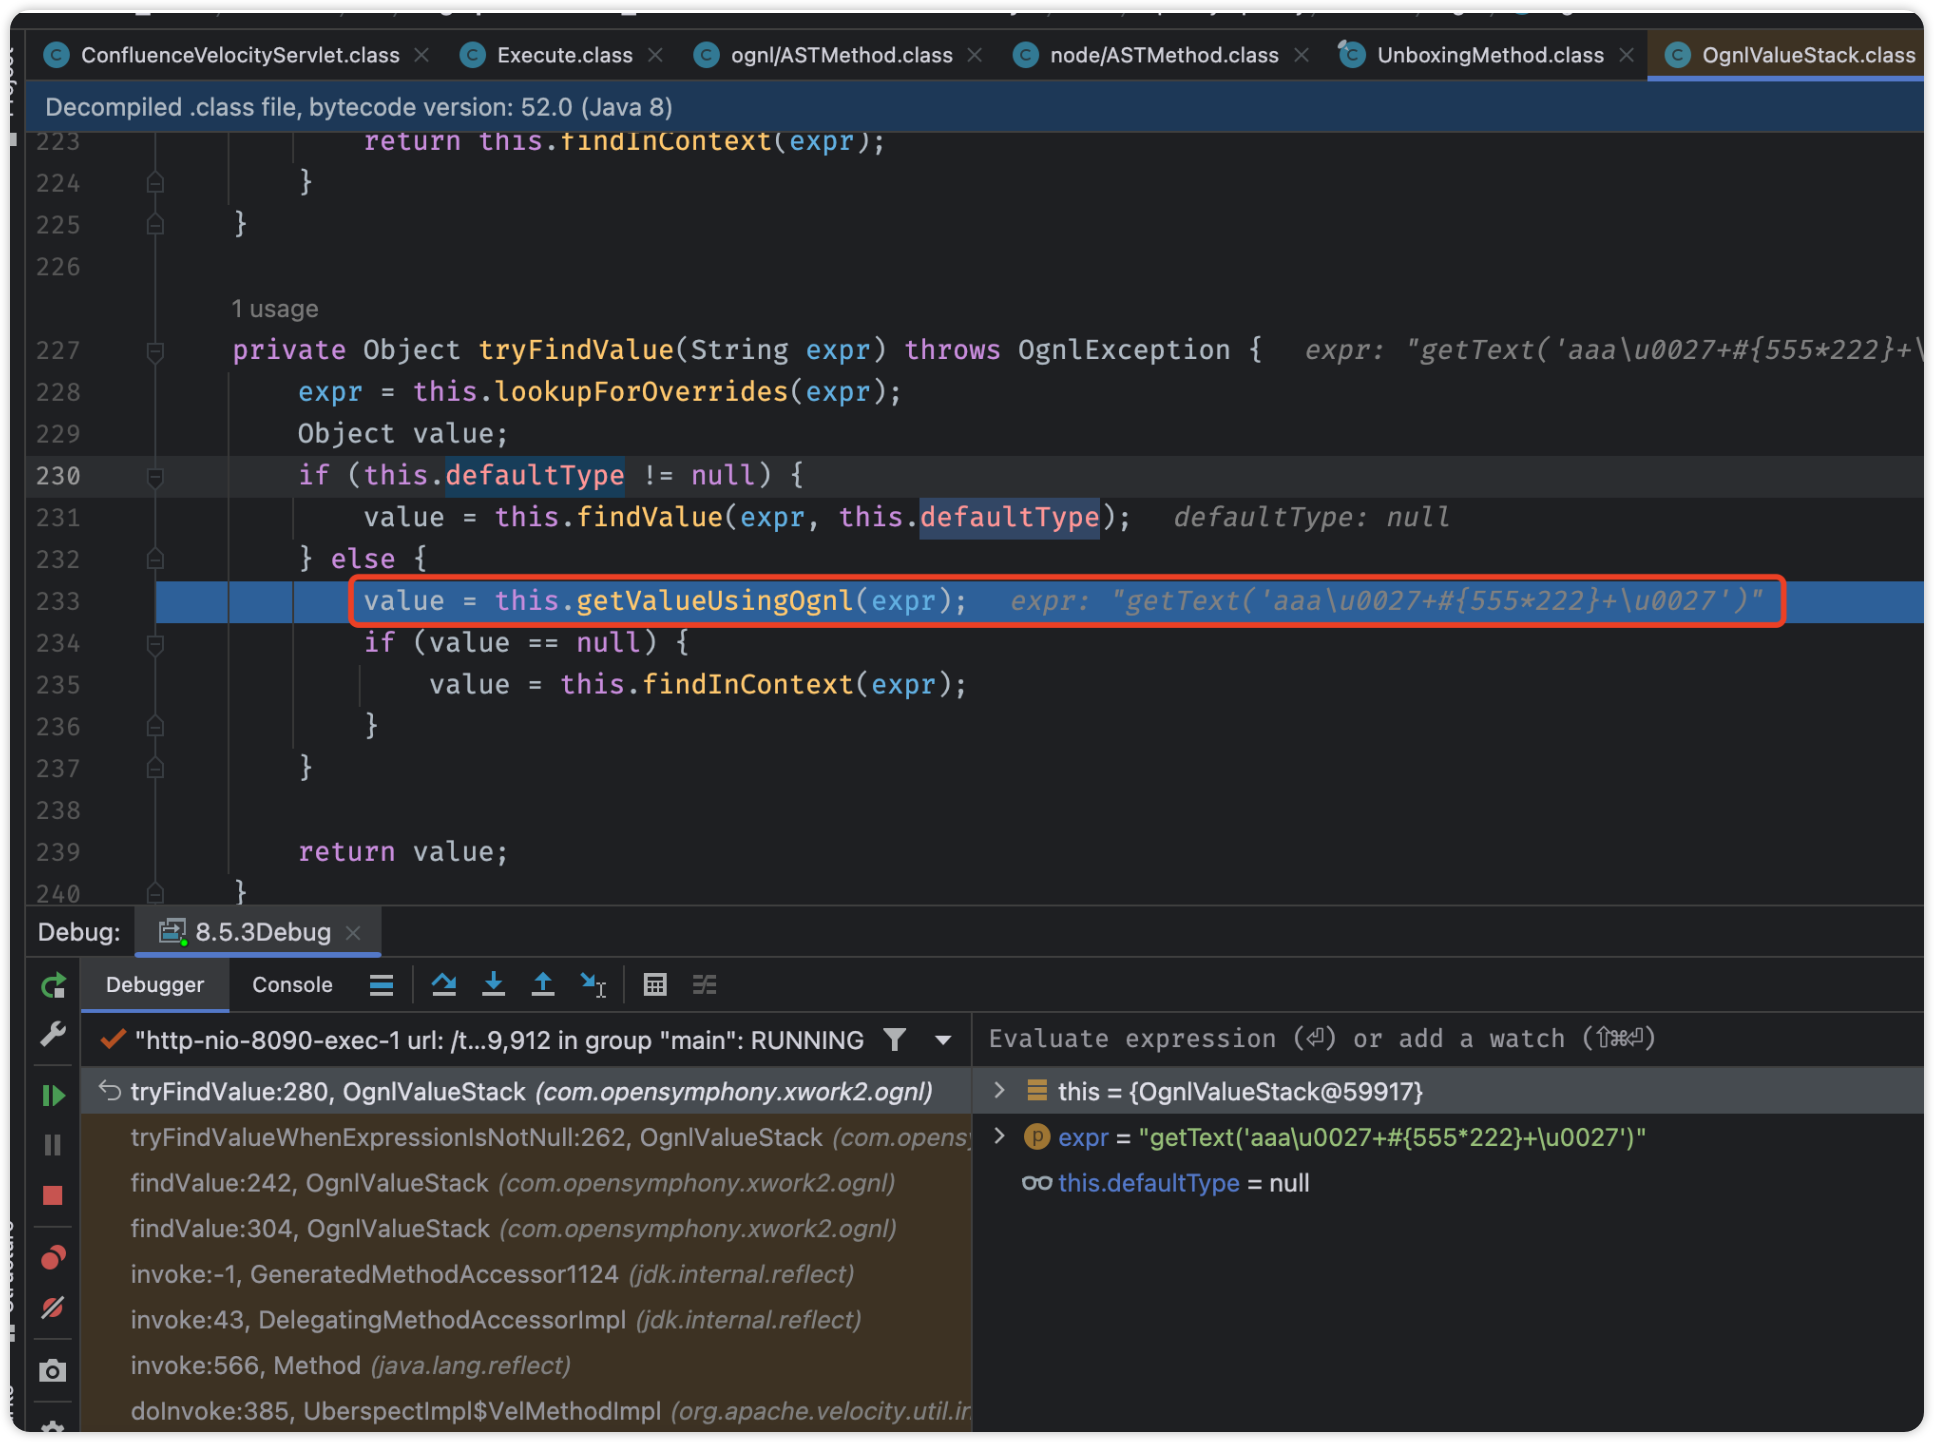Select the node/ASTMethod.class tab
Viewport: 1934px width, 1442px height.
(1162, 55)
